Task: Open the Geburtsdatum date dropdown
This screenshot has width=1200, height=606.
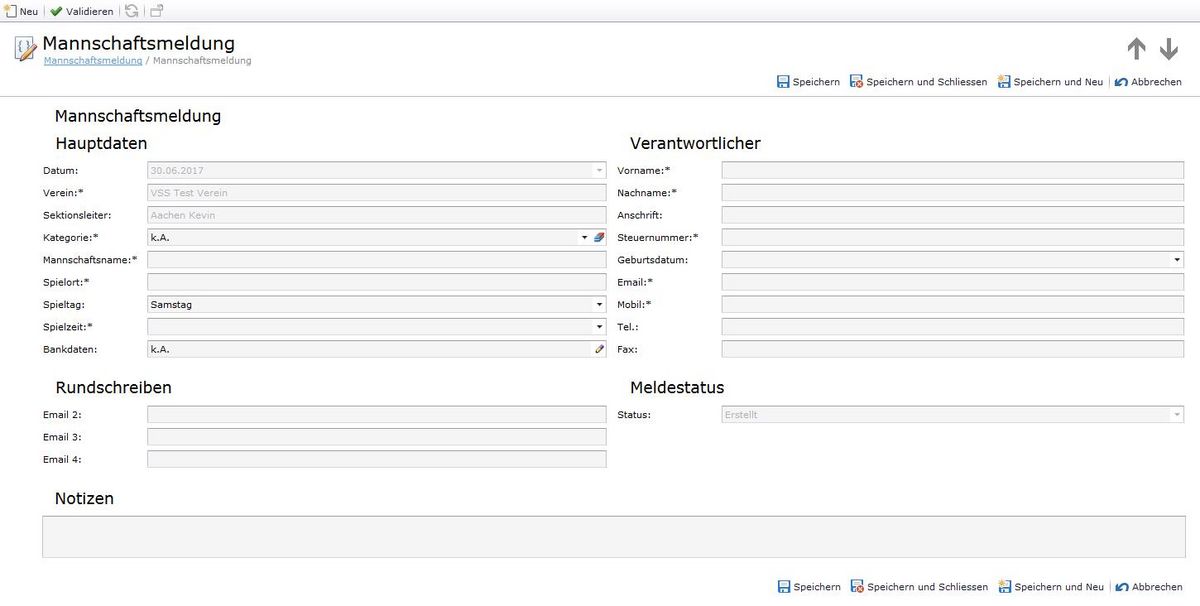Action: [1177, 260]
